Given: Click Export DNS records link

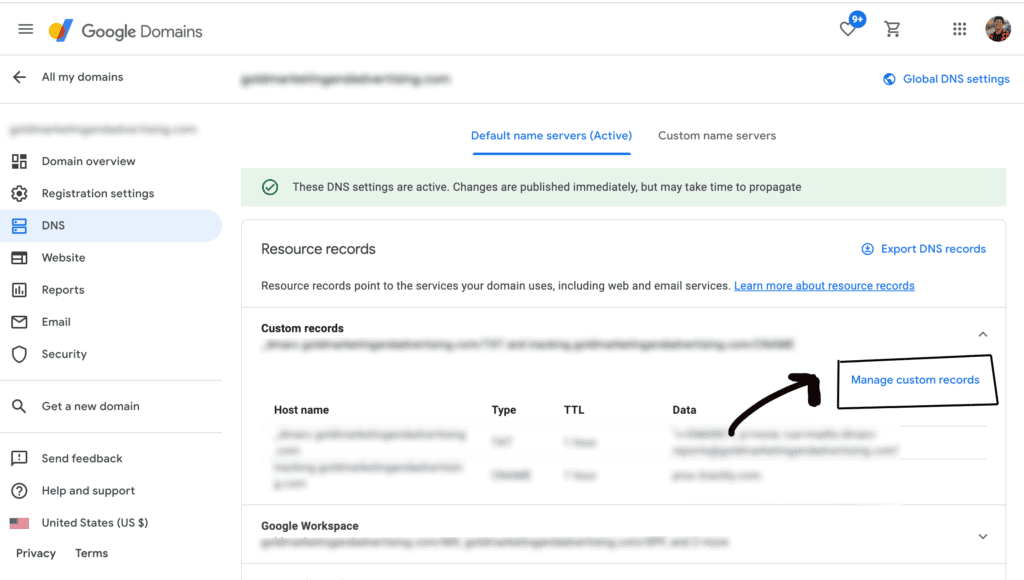Looking at the screenshot, I should pos(933,249).
